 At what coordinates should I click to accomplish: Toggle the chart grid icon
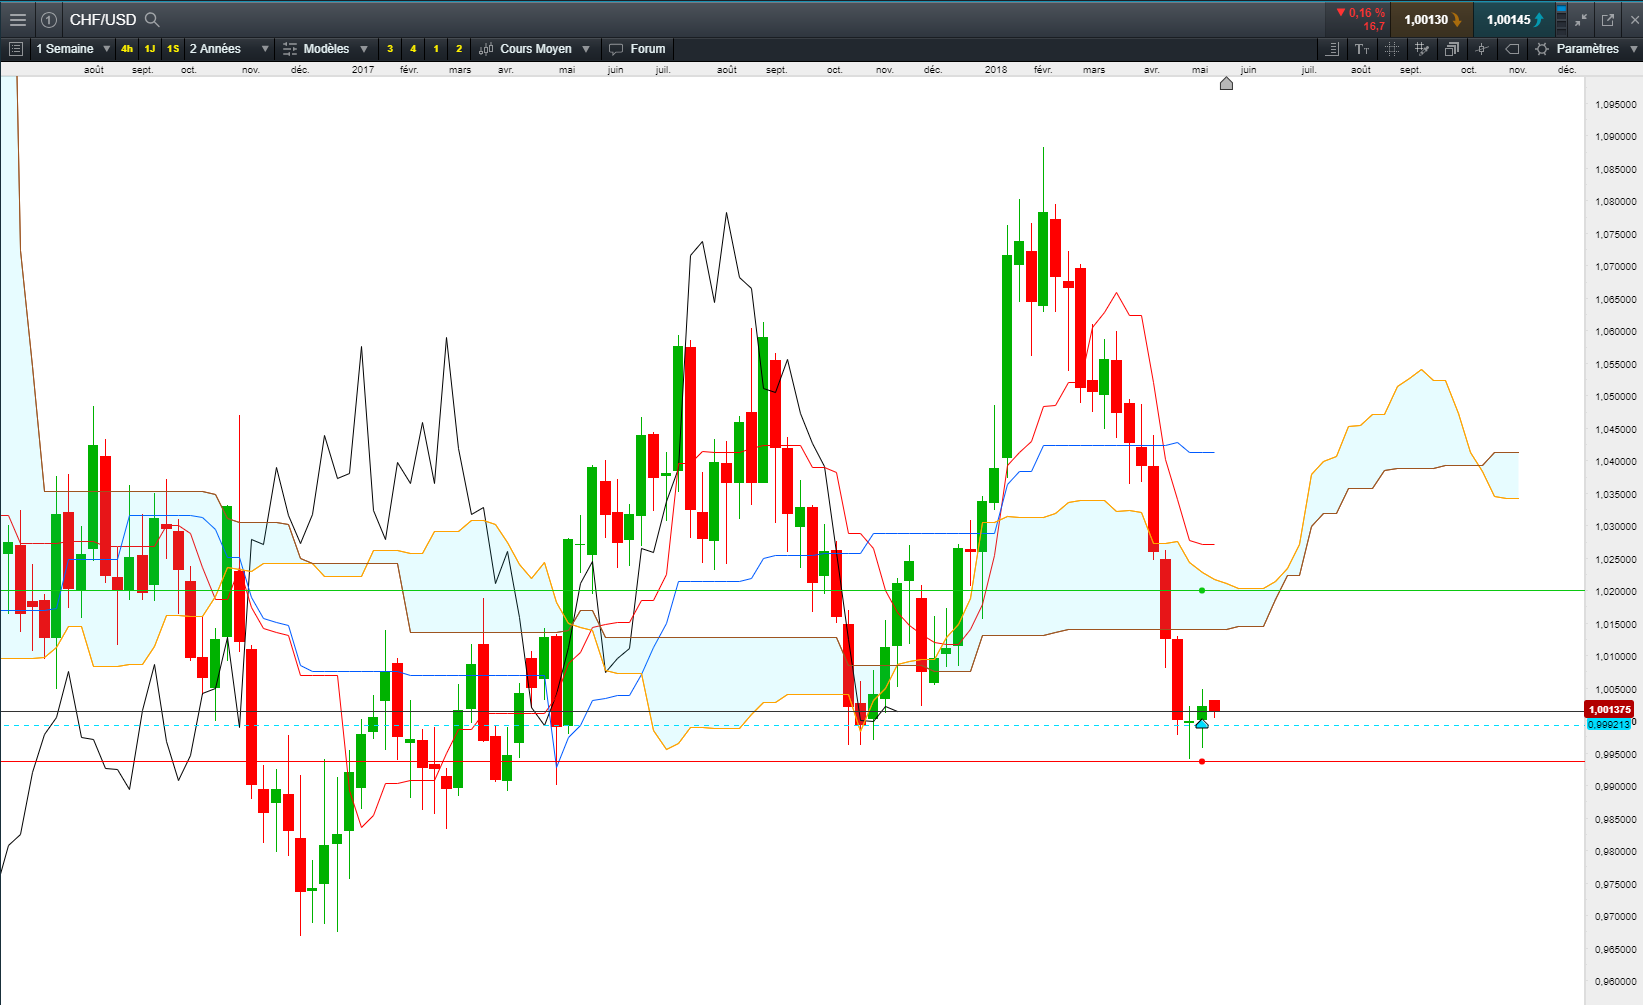[x=1391, y=49]
